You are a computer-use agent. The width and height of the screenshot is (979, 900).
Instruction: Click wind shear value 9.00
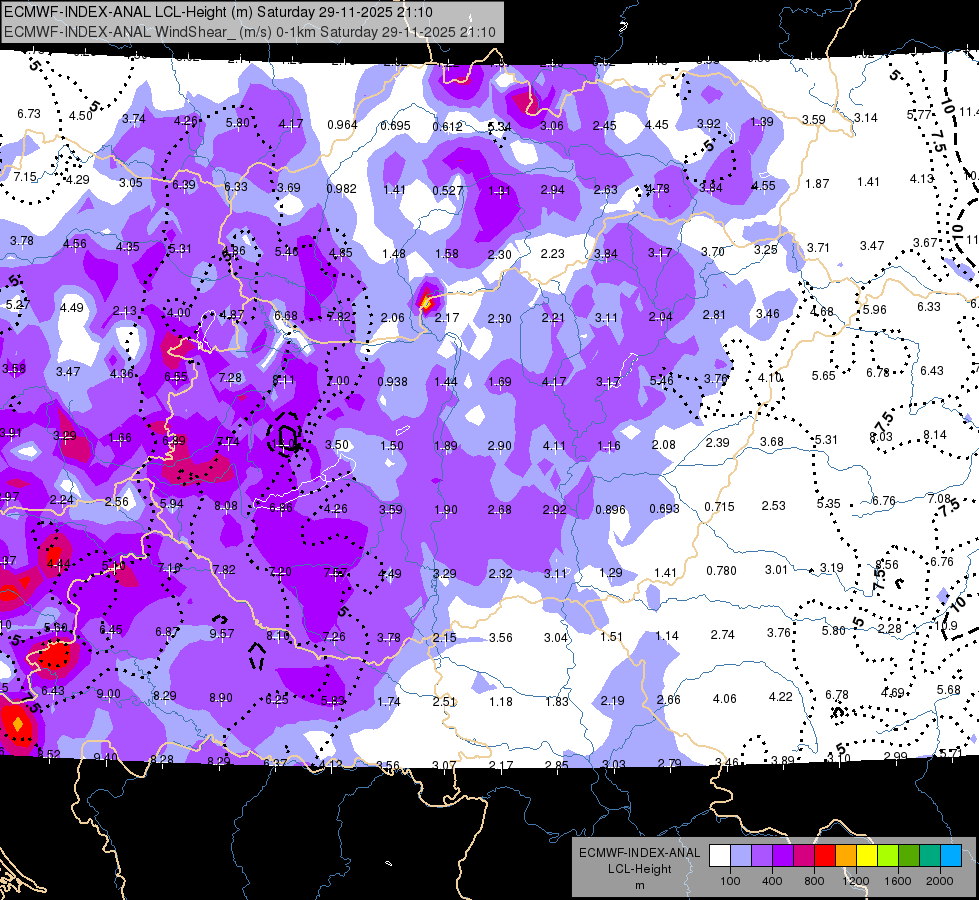coord(109,693)
